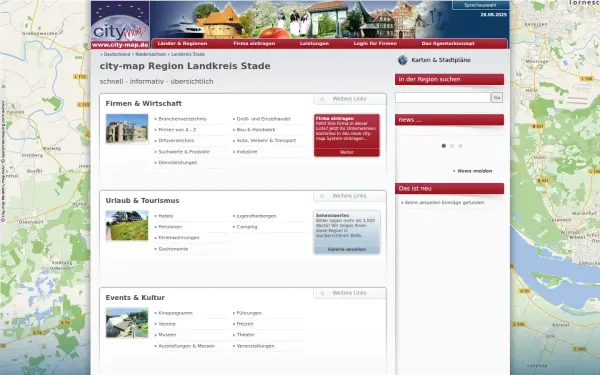Viewport: 600px width, 375px height.
Task: Open Industrie link
Action: (x=247, y=152)
